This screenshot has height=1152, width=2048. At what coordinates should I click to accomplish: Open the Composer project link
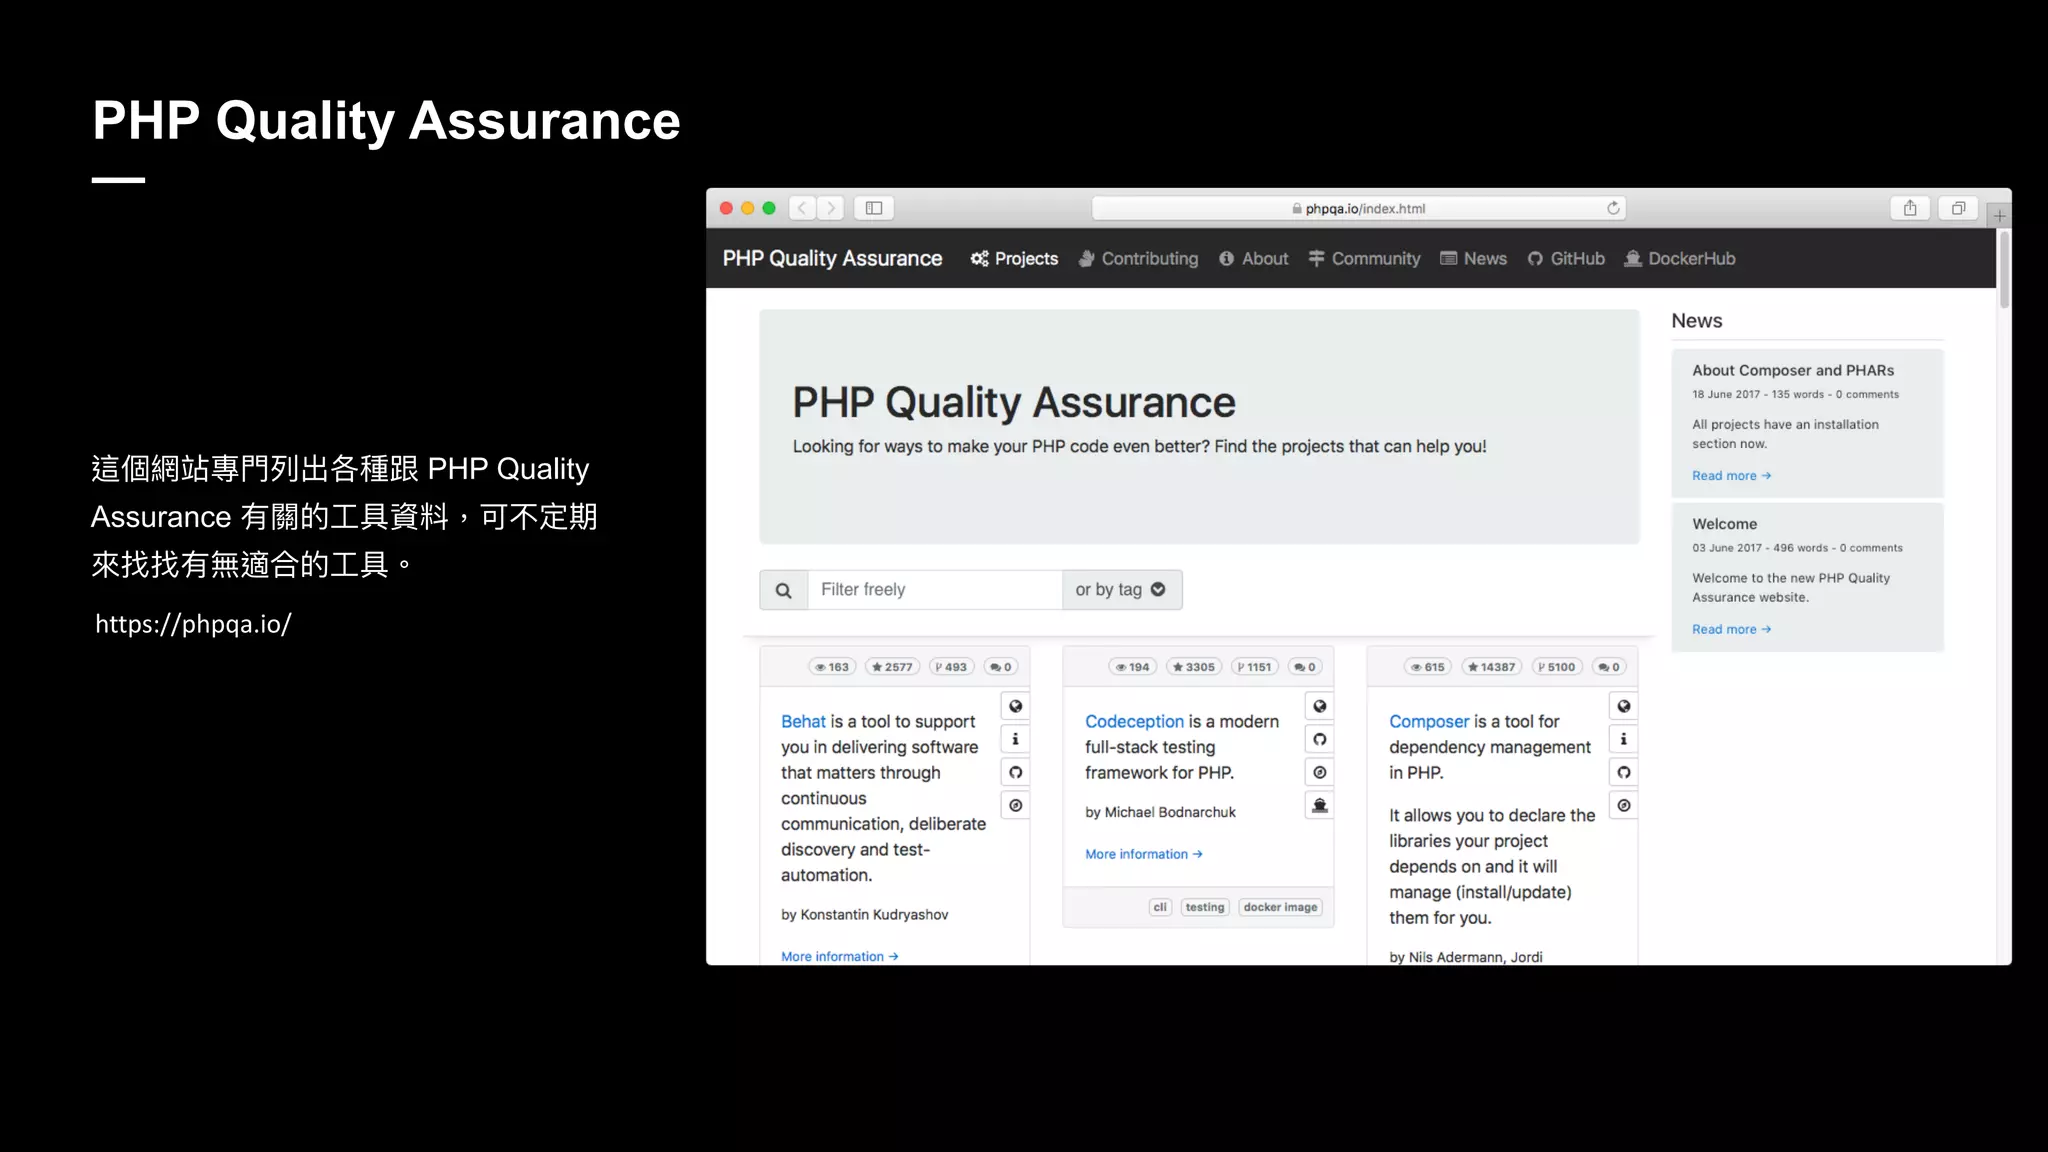pyautogui.click(x=1429, y=721)
